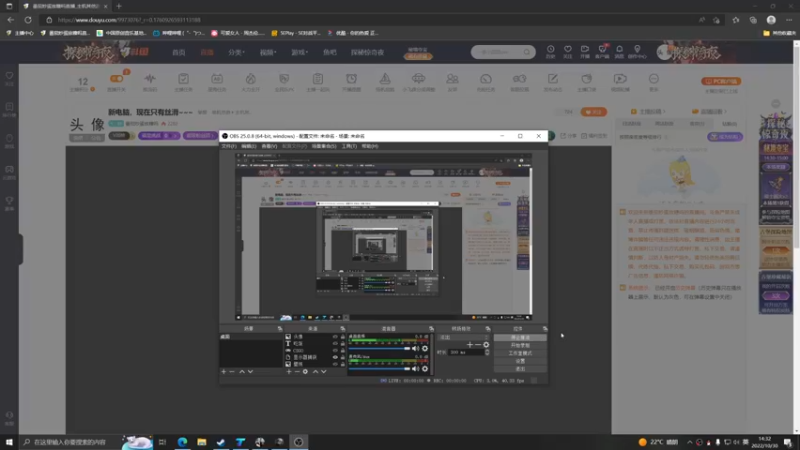
Task: Open the 帮助(H) menu in OBS
Action: pos(370,146)
